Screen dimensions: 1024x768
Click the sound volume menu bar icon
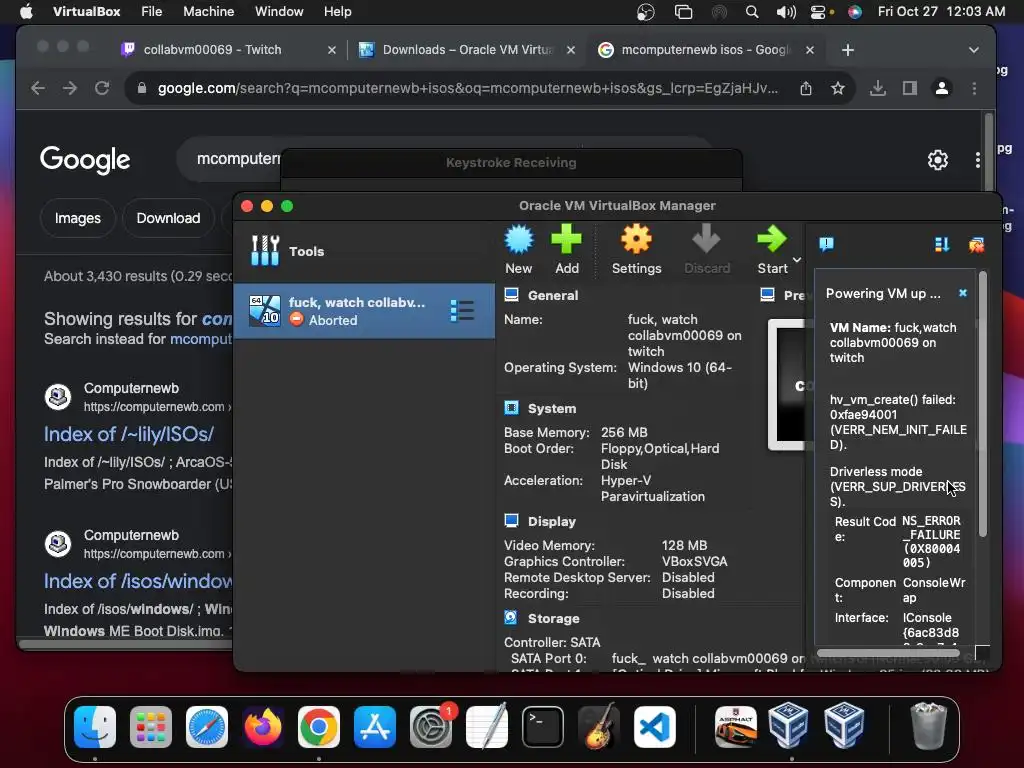click(786, 12)
